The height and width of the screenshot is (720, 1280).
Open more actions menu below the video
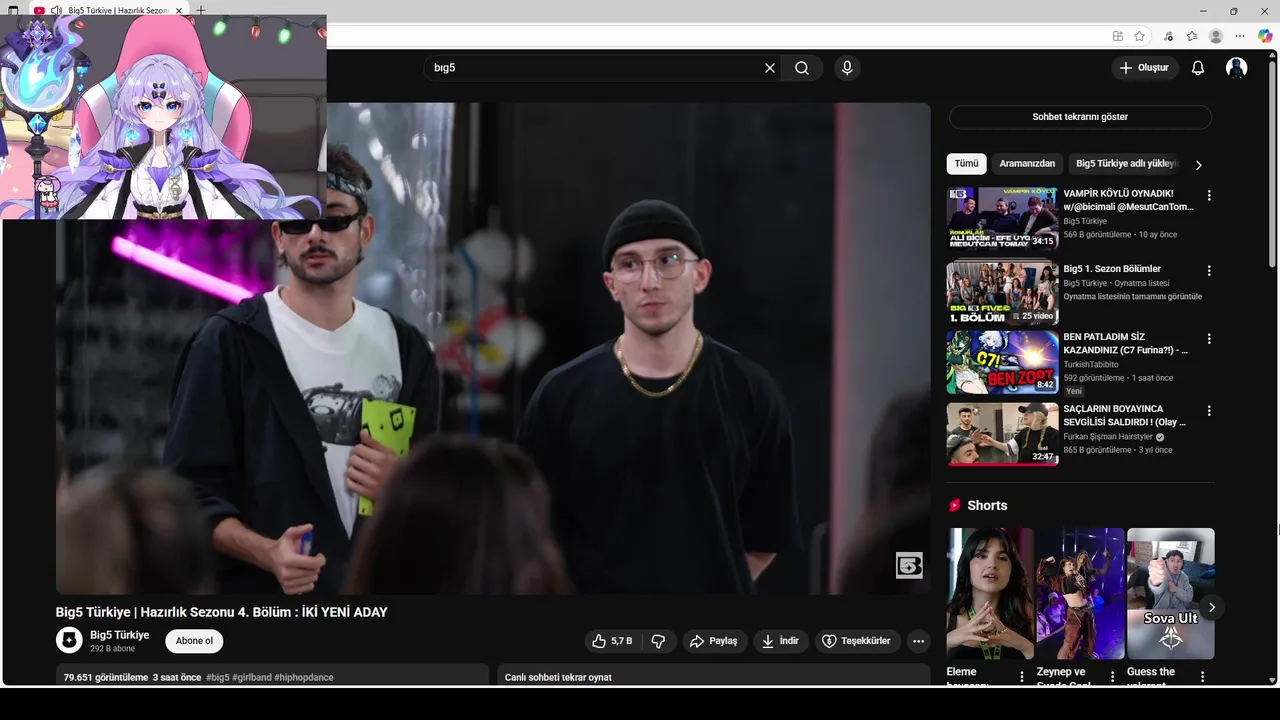coord(918,641)
